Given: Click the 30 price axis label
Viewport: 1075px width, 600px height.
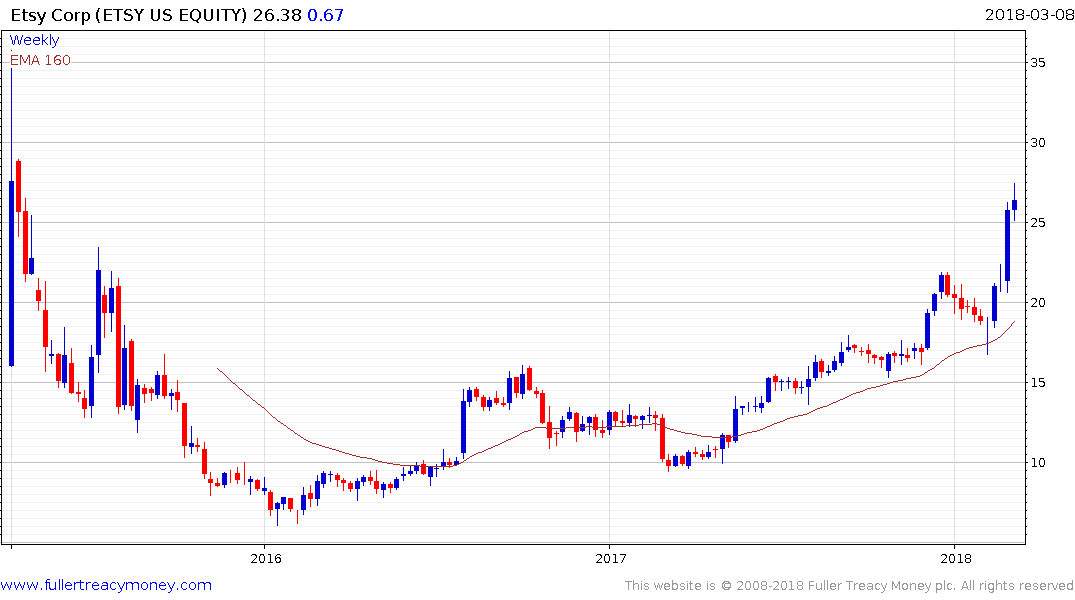Looking at the screenshot, I should click(x=1037, y=143).
